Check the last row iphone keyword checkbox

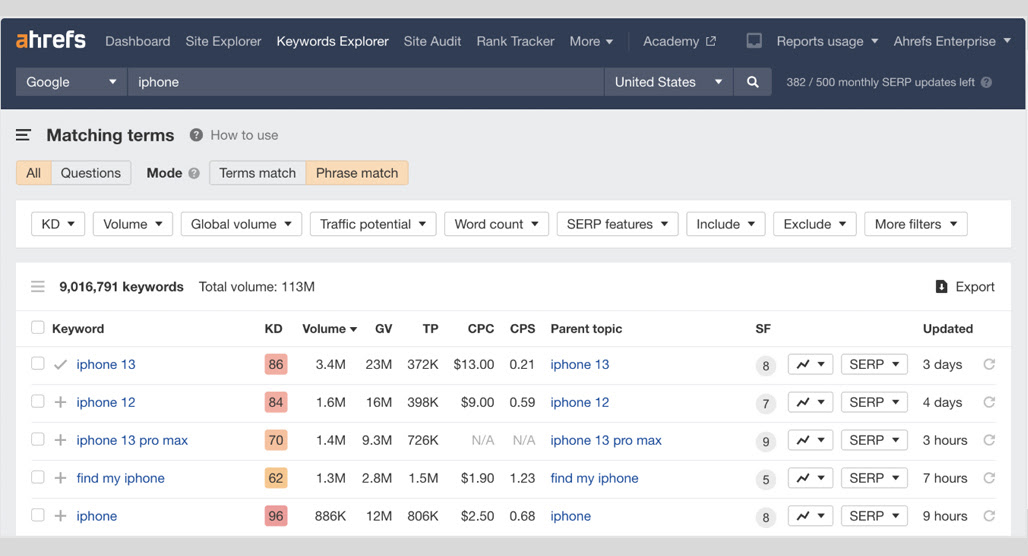point(37,515)
